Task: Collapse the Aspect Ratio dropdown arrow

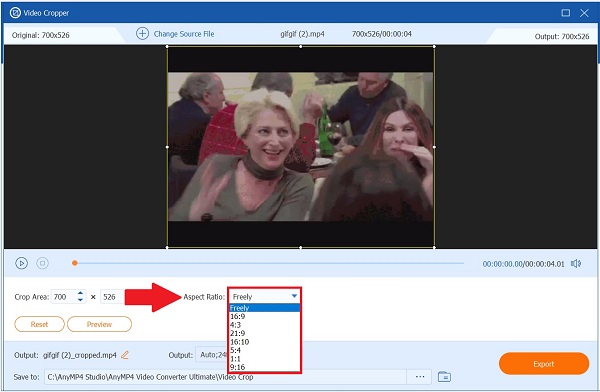Action: pyautogui.click(x=294, y=296)
